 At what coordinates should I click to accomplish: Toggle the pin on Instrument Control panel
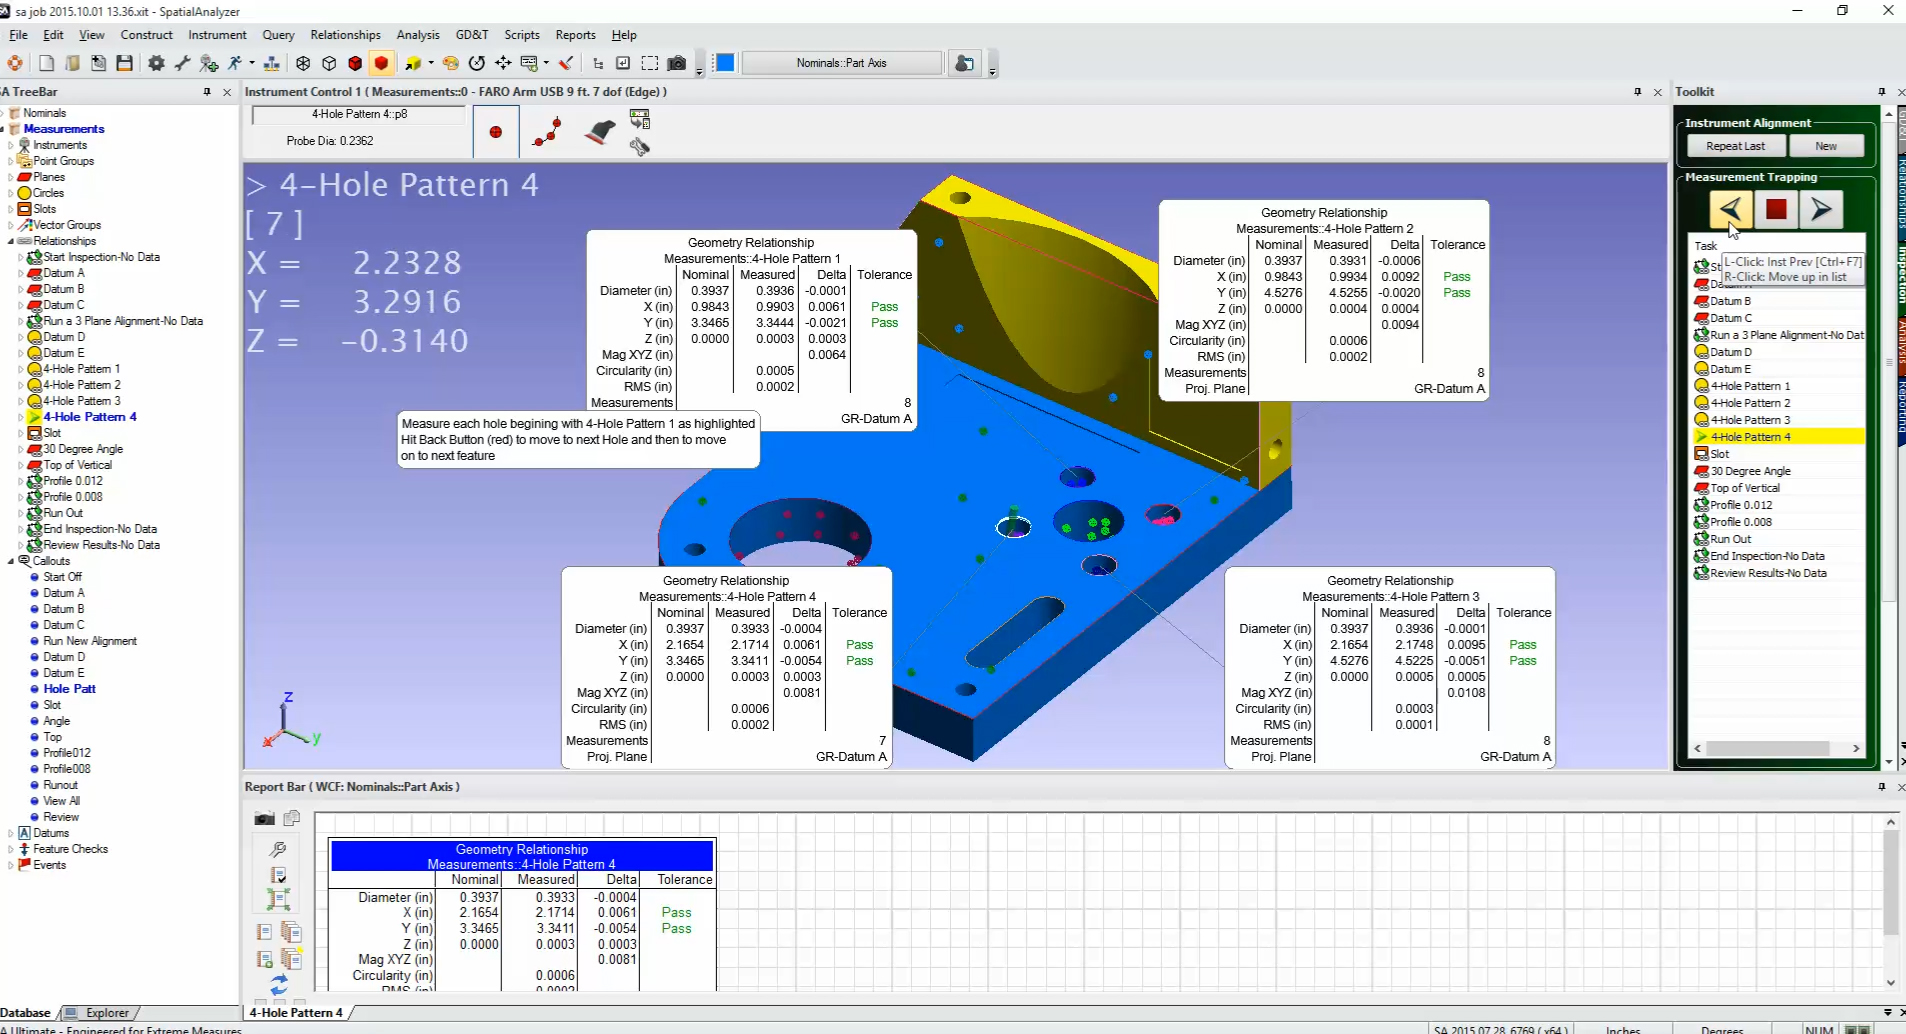pos(1637,92)
